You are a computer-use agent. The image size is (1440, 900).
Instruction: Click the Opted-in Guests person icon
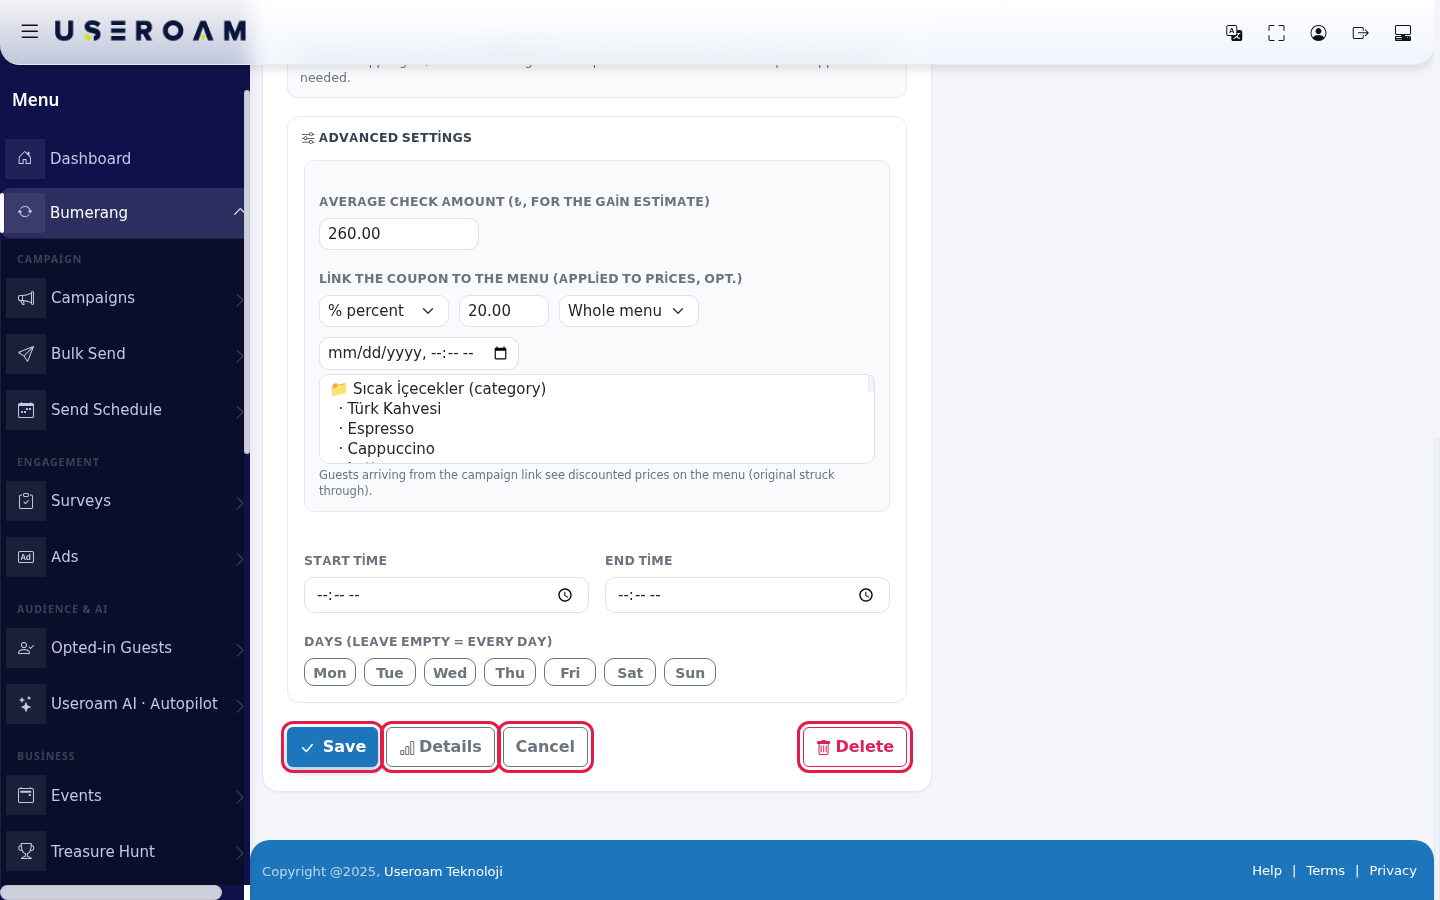tap(26, 648)
